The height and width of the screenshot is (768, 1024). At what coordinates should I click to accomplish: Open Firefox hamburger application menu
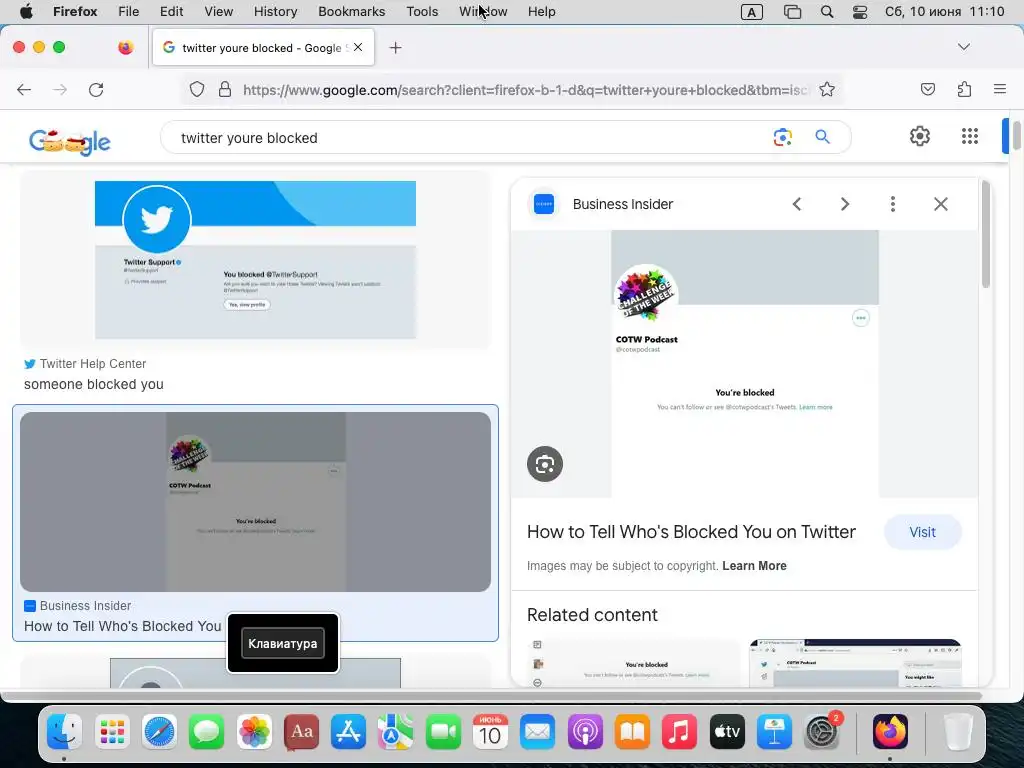point(999,89)
